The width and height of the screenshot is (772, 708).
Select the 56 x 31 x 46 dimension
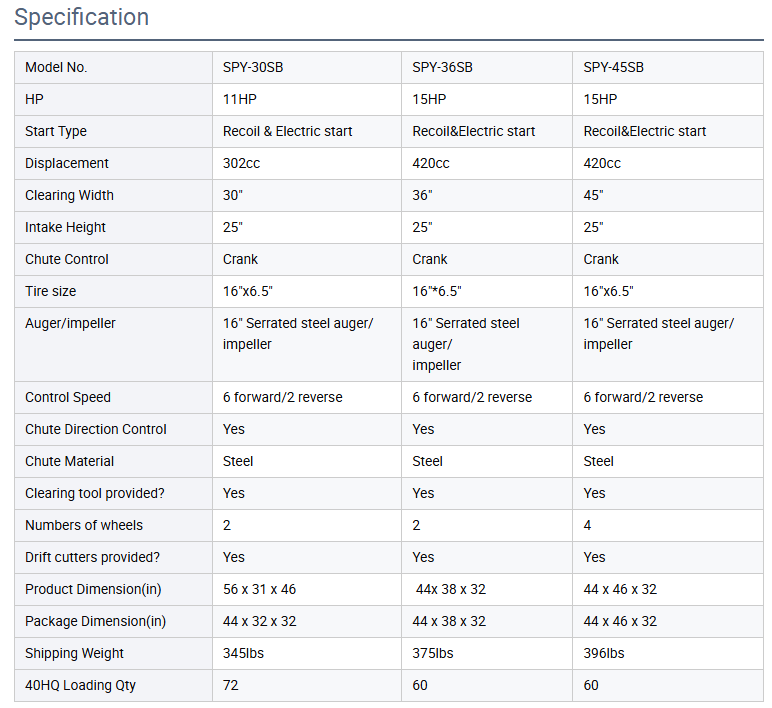tap(259, 590)
